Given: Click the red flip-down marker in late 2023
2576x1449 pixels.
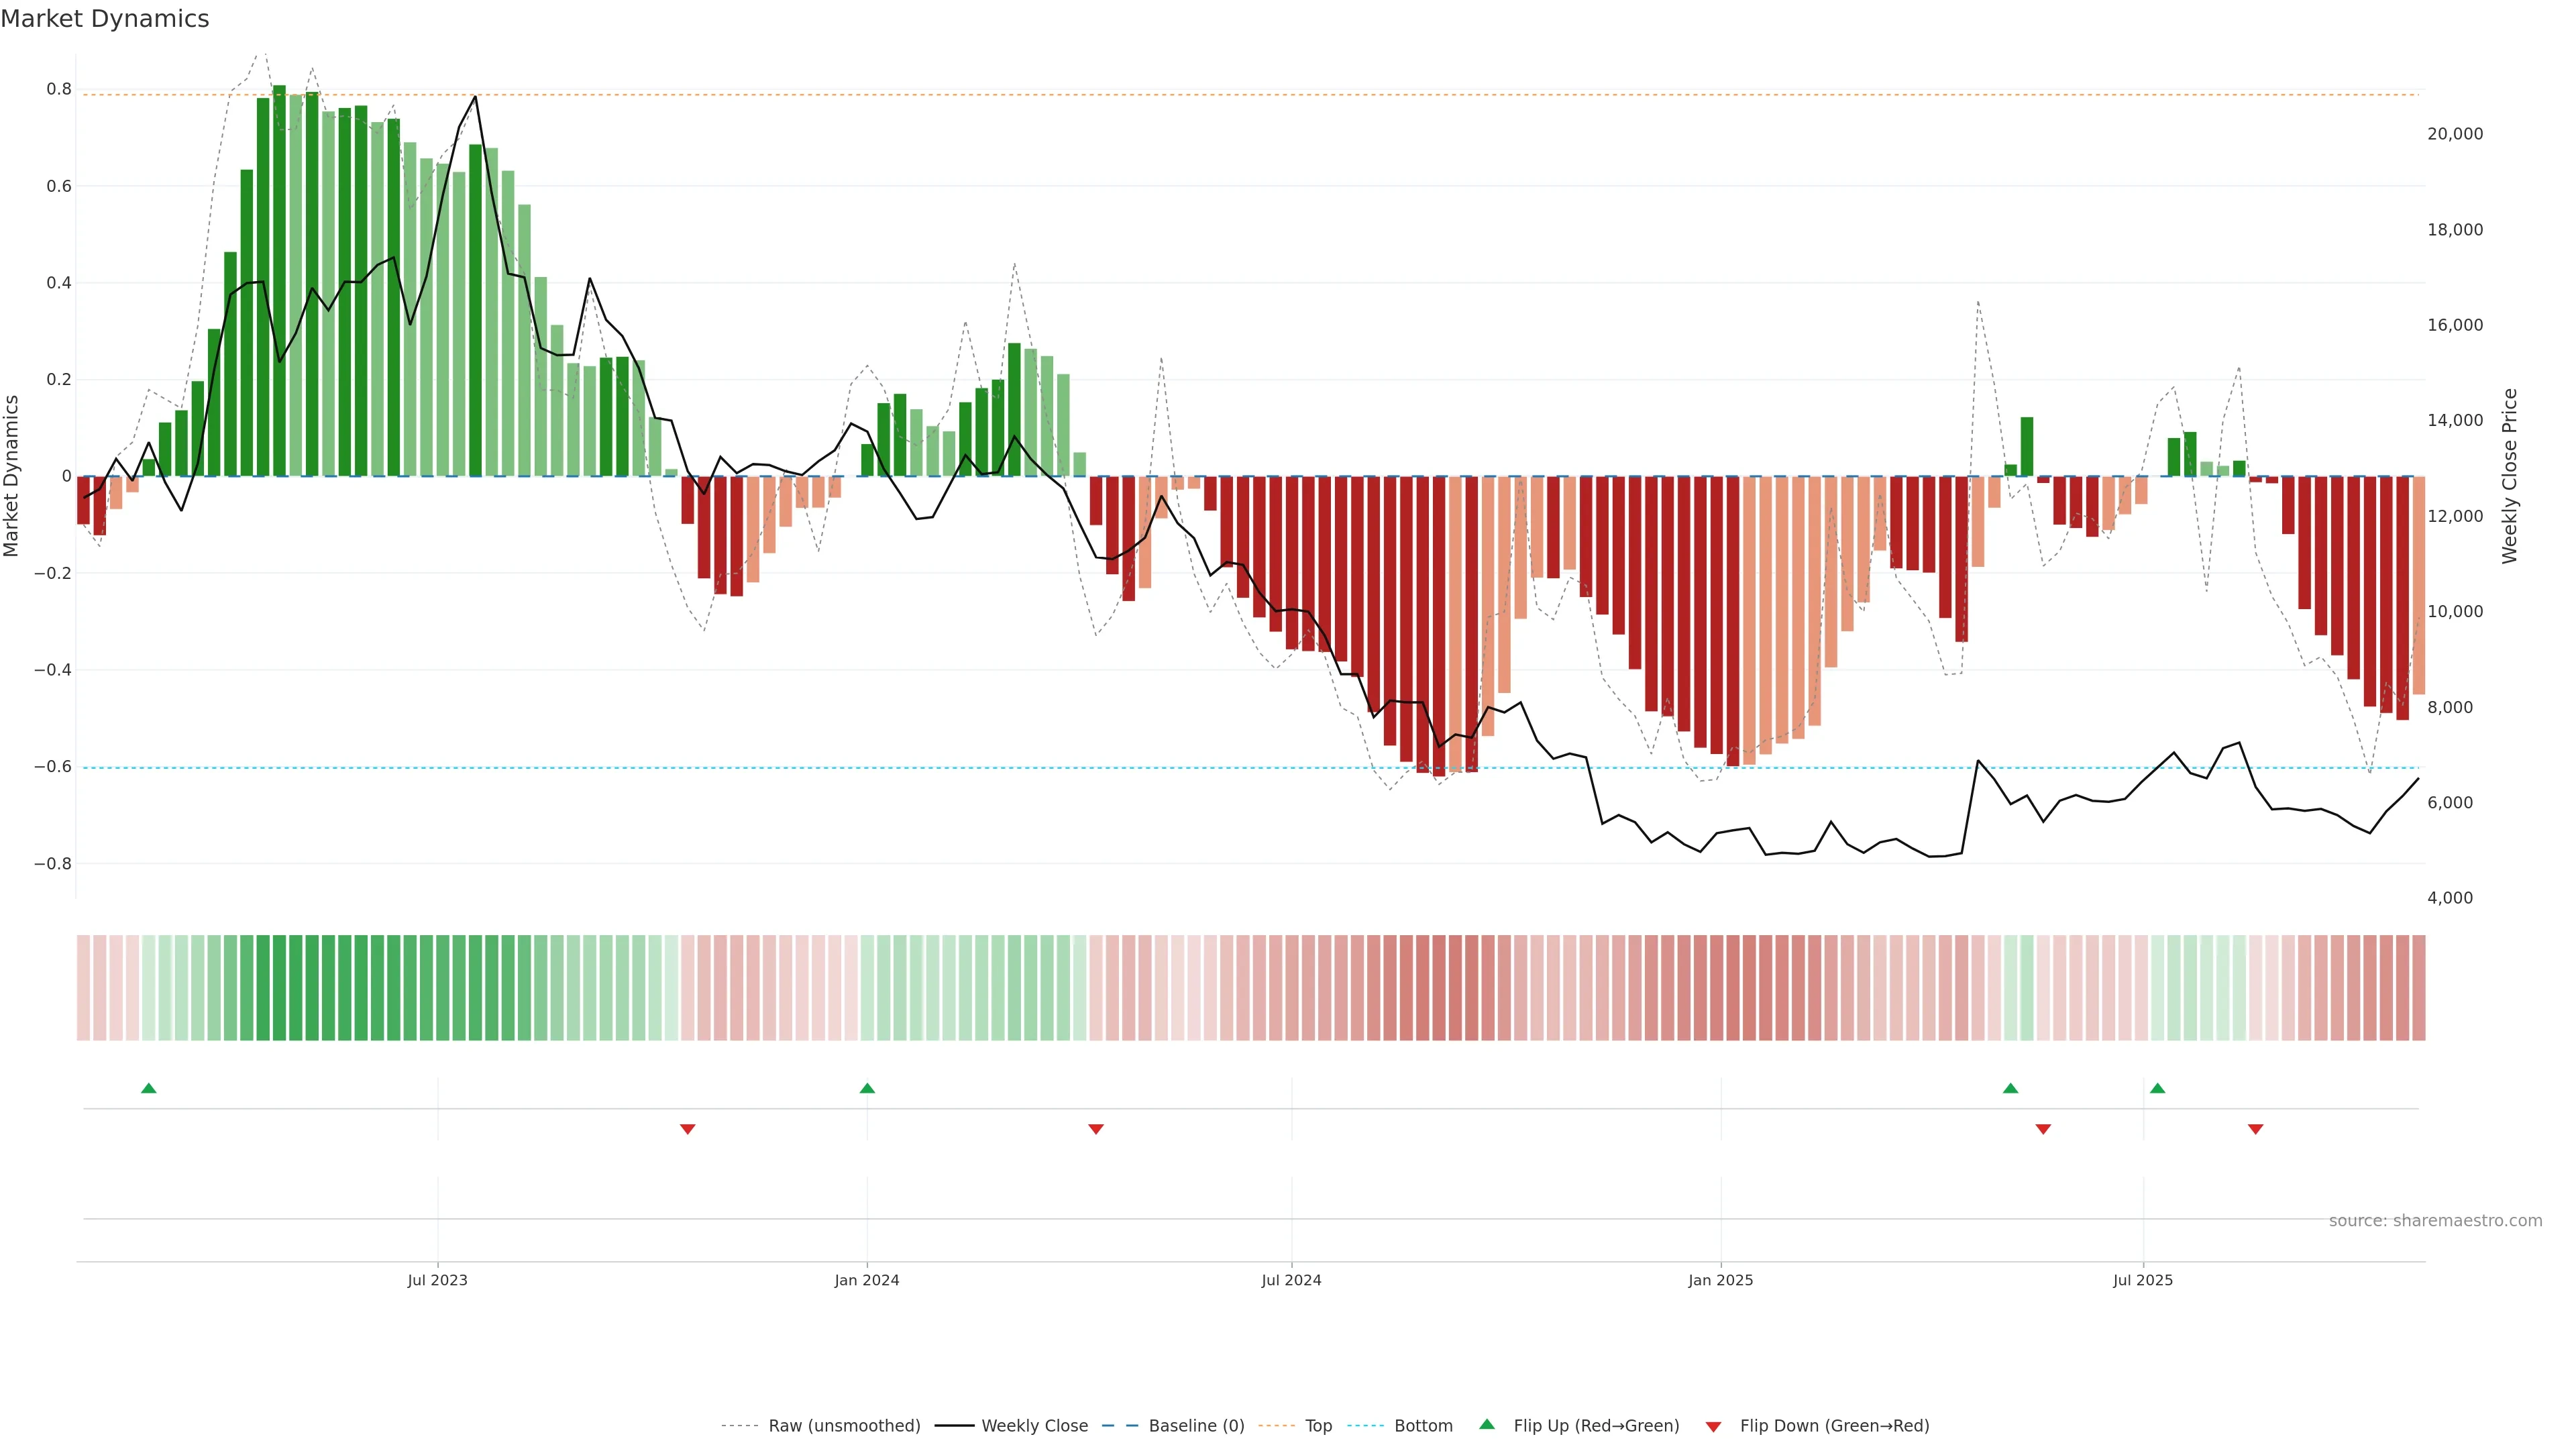Looking at the screenshot, I should pyautogui.click(x=687, y=1129).
